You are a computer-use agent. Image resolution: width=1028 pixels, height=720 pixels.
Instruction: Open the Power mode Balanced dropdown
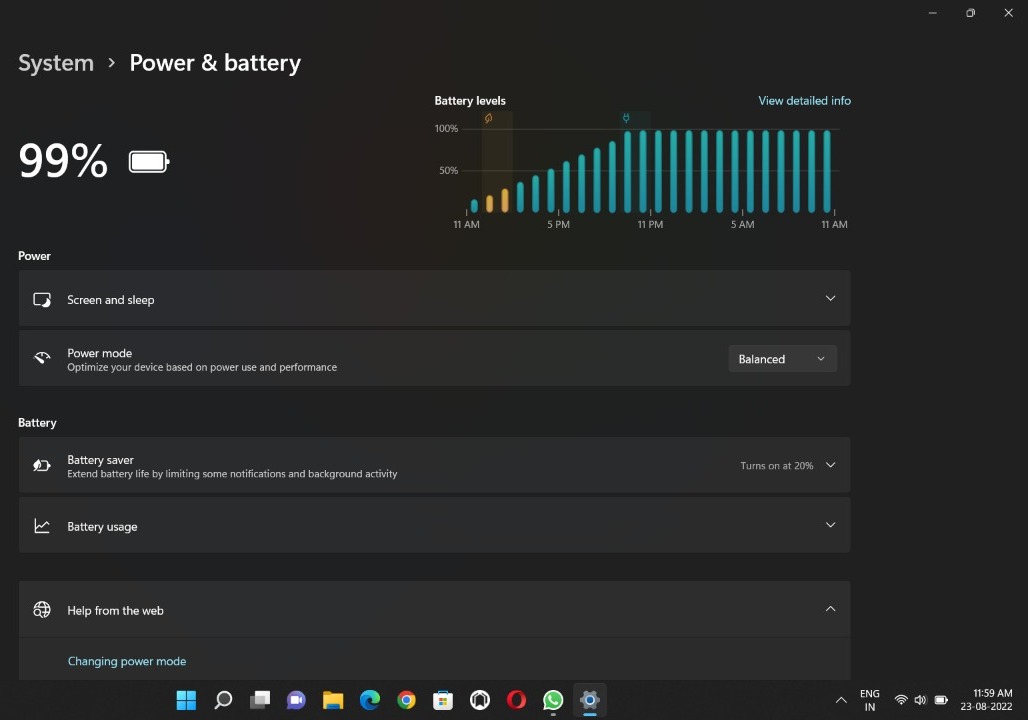tap(782, 359)
